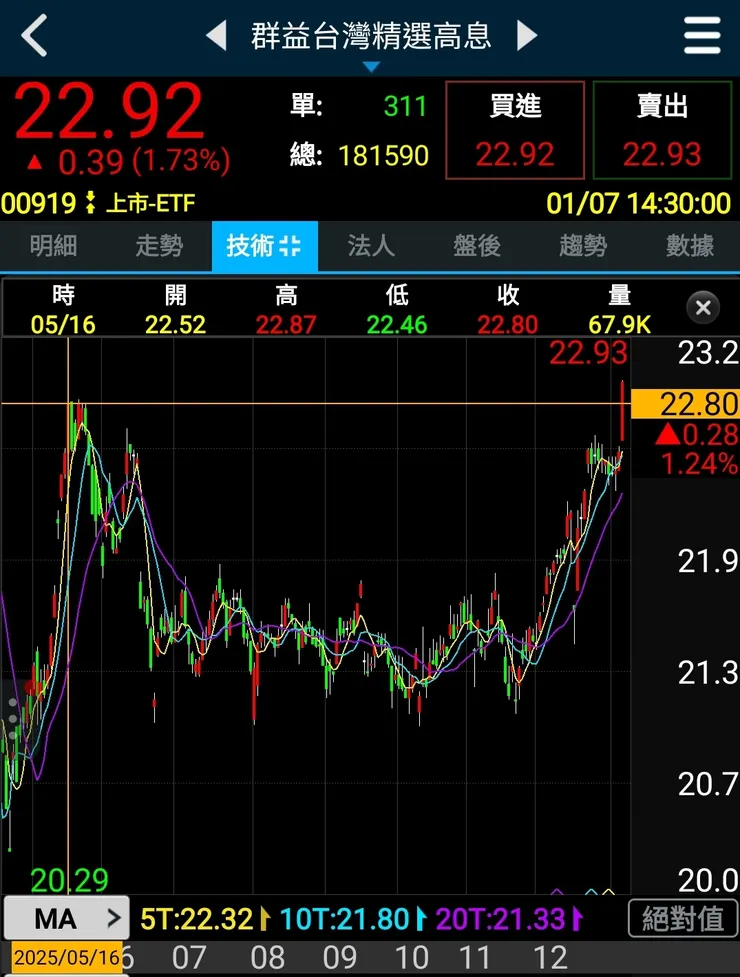Tap the 22.80 crosshair price label

tap(685, 404)
